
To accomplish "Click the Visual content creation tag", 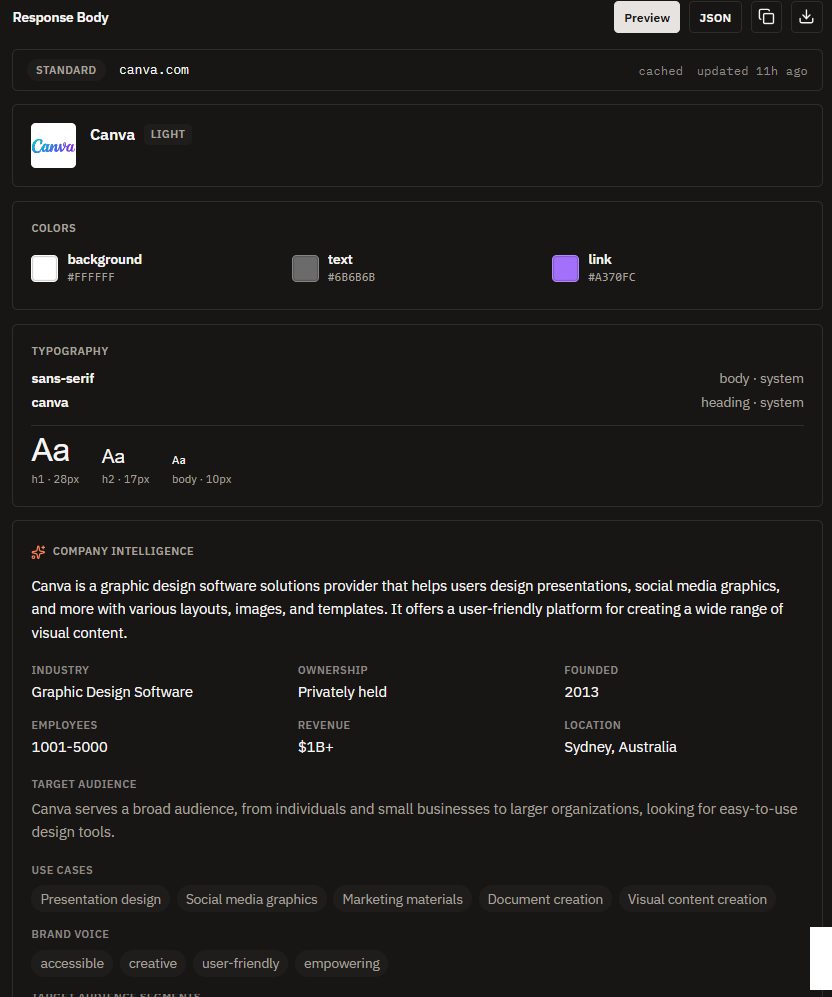I will coord(697,899).
